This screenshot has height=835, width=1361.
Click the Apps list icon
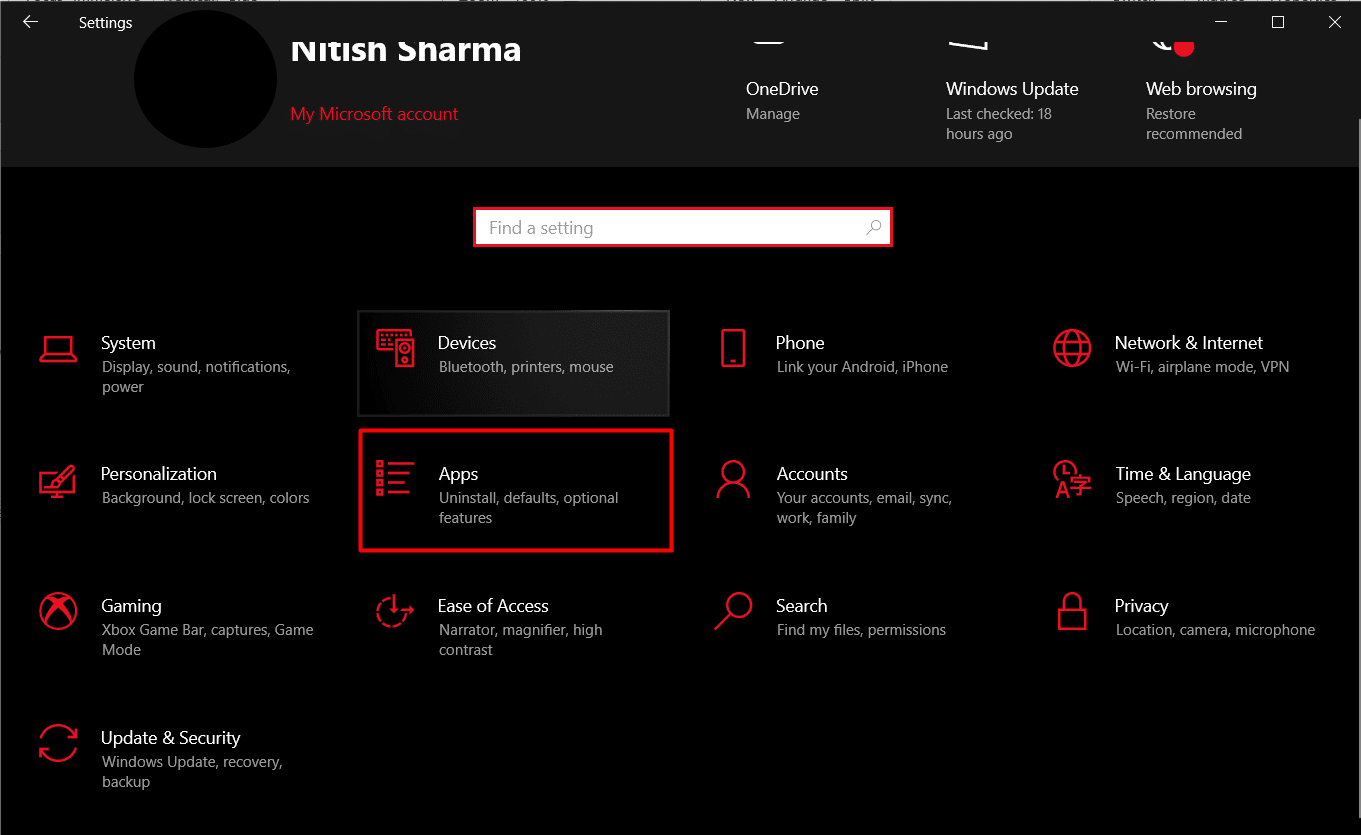coord(395,478)
